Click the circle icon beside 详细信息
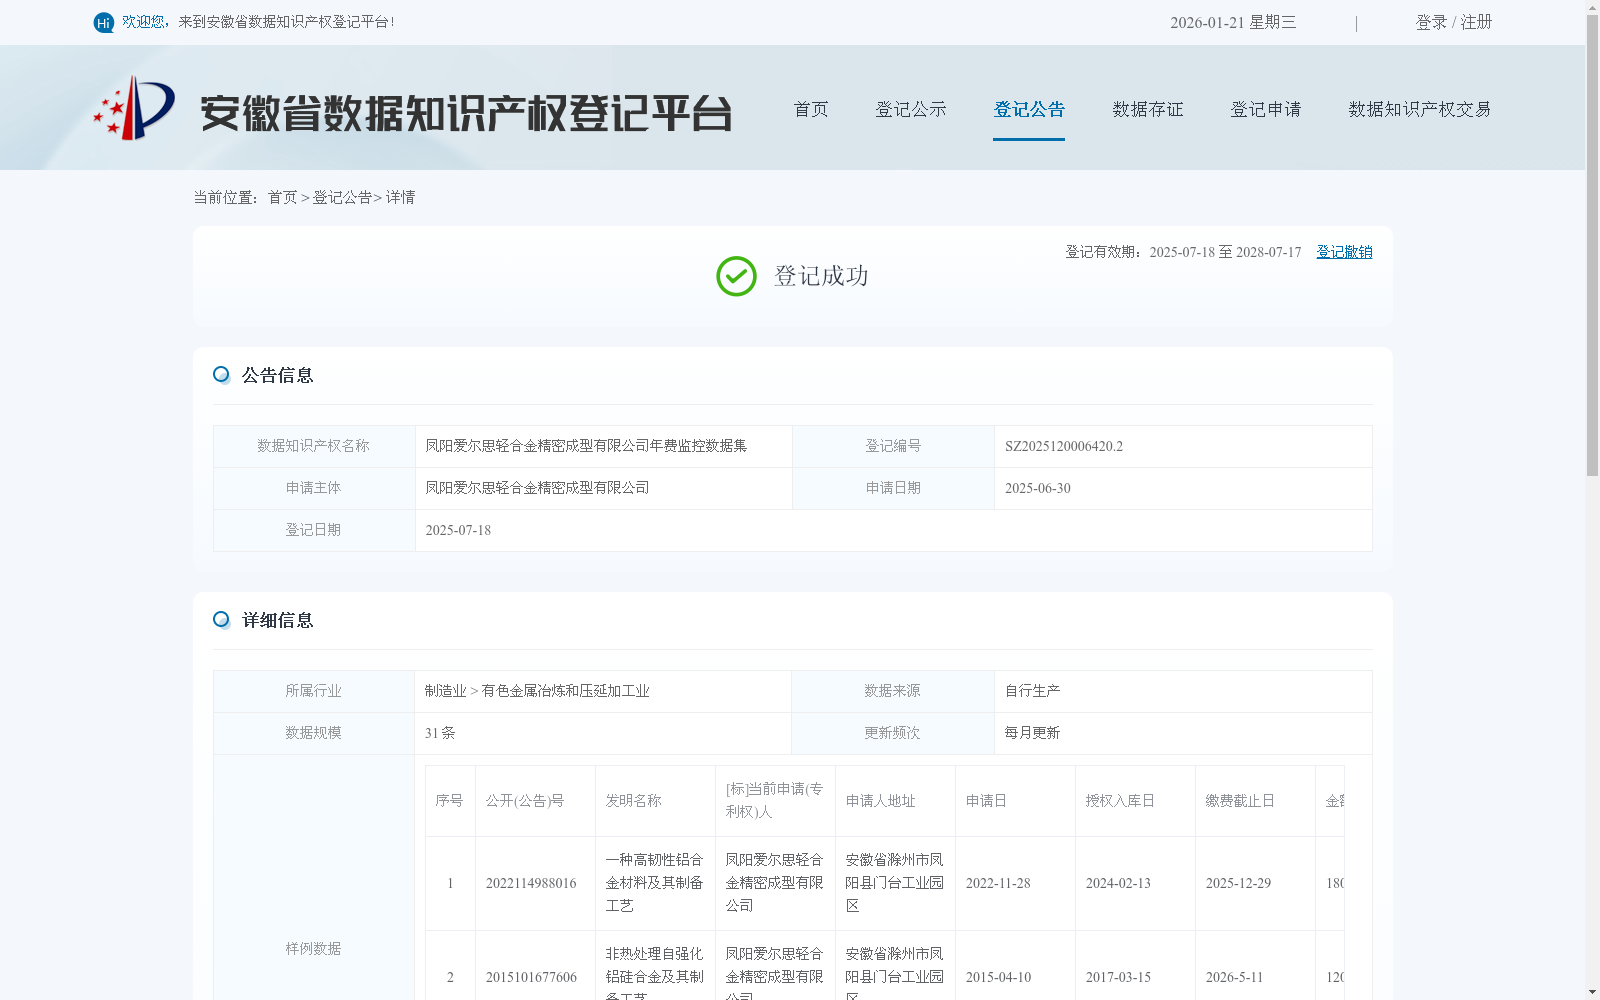 (x=221, y=620)
